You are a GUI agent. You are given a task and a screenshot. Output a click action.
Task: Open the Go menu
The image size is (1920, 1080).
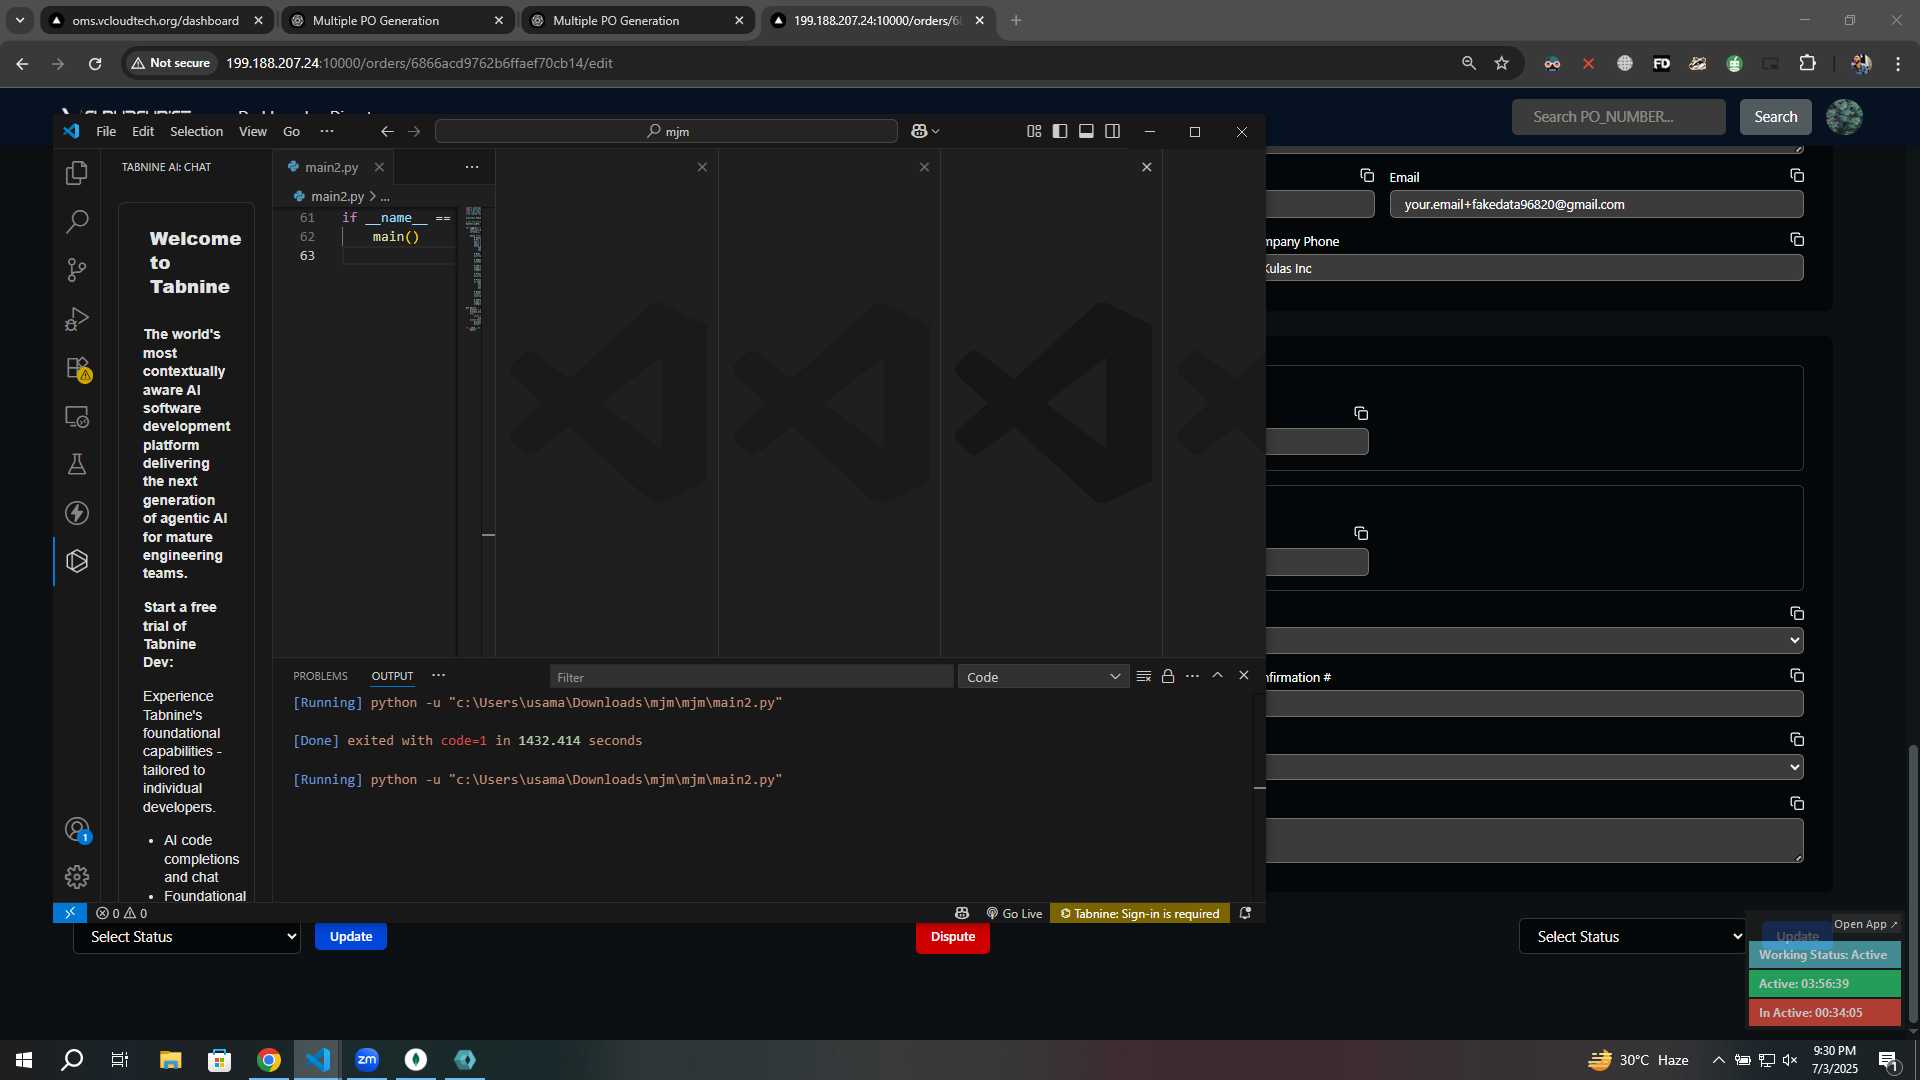291,131
